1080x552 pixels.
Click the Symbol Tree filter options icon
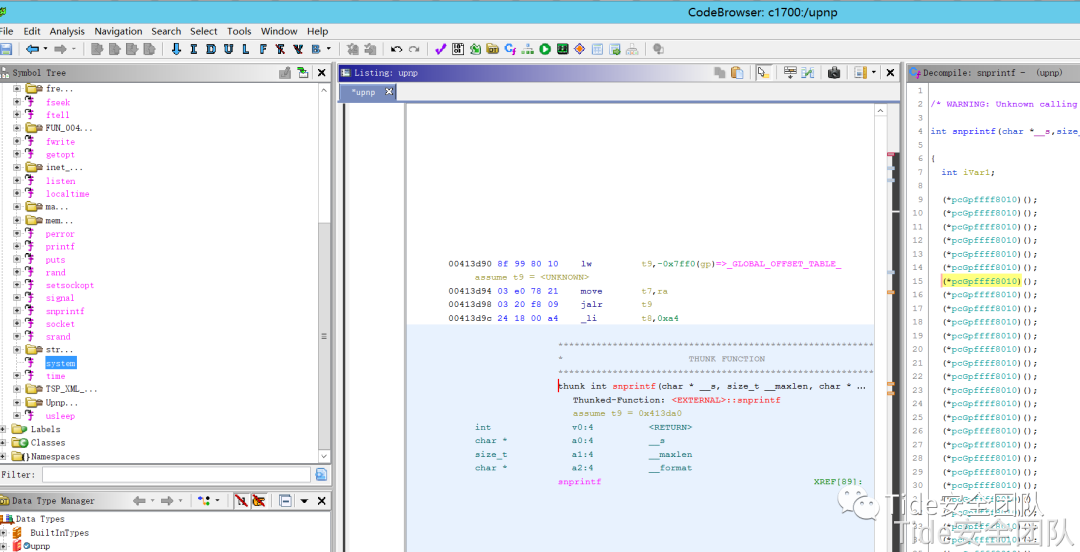[x=321, y=474]
